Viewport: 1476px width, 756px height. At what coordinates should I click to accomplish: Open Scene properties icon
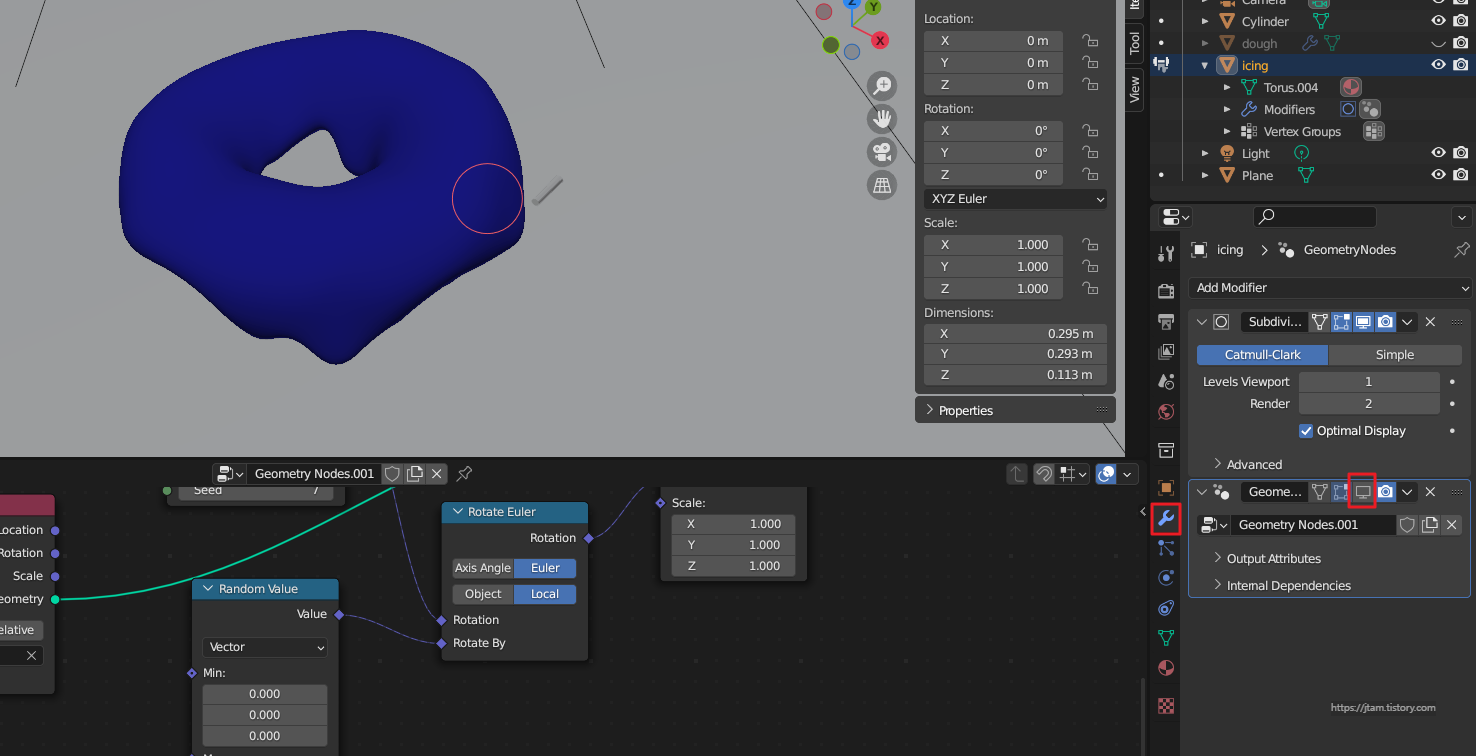coord(1165,381)
